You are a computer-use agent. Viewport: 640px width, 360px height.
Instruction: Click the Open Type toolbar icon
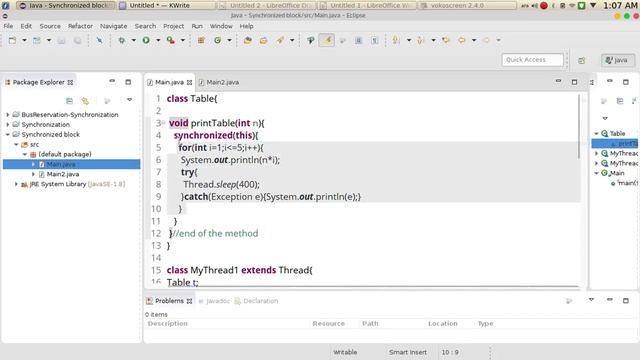point(247,40)
